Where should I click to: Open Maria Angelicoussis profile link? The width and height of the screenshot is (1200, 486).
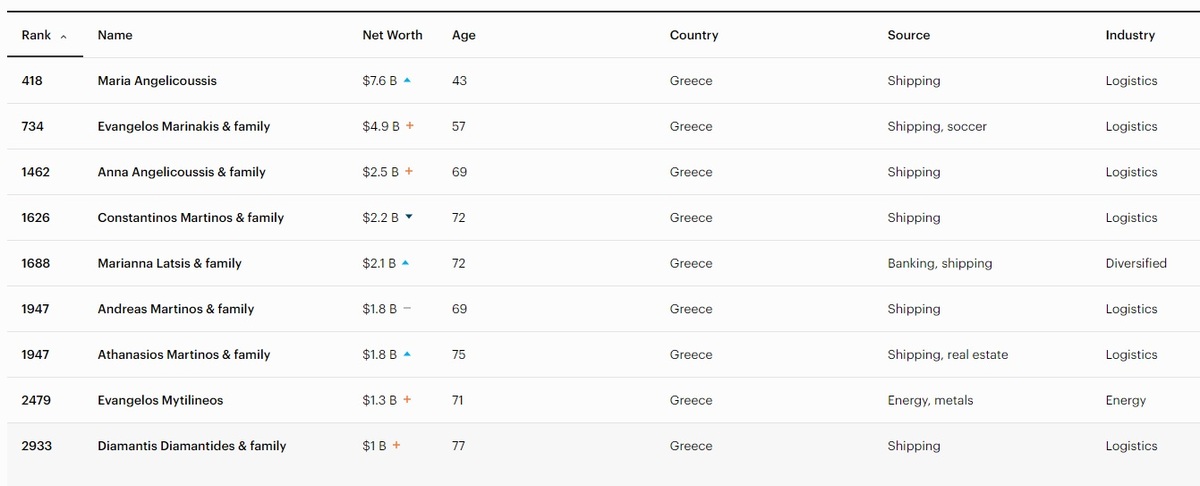click(x=157, y=81)
